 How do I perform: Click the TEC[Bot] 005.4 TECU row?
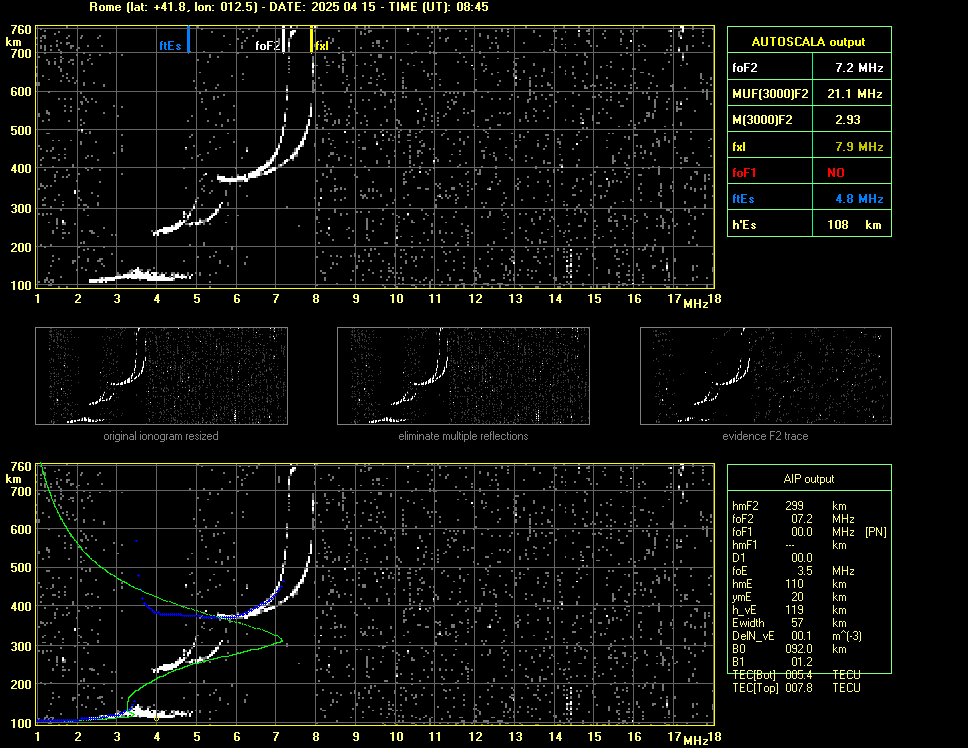796,675
